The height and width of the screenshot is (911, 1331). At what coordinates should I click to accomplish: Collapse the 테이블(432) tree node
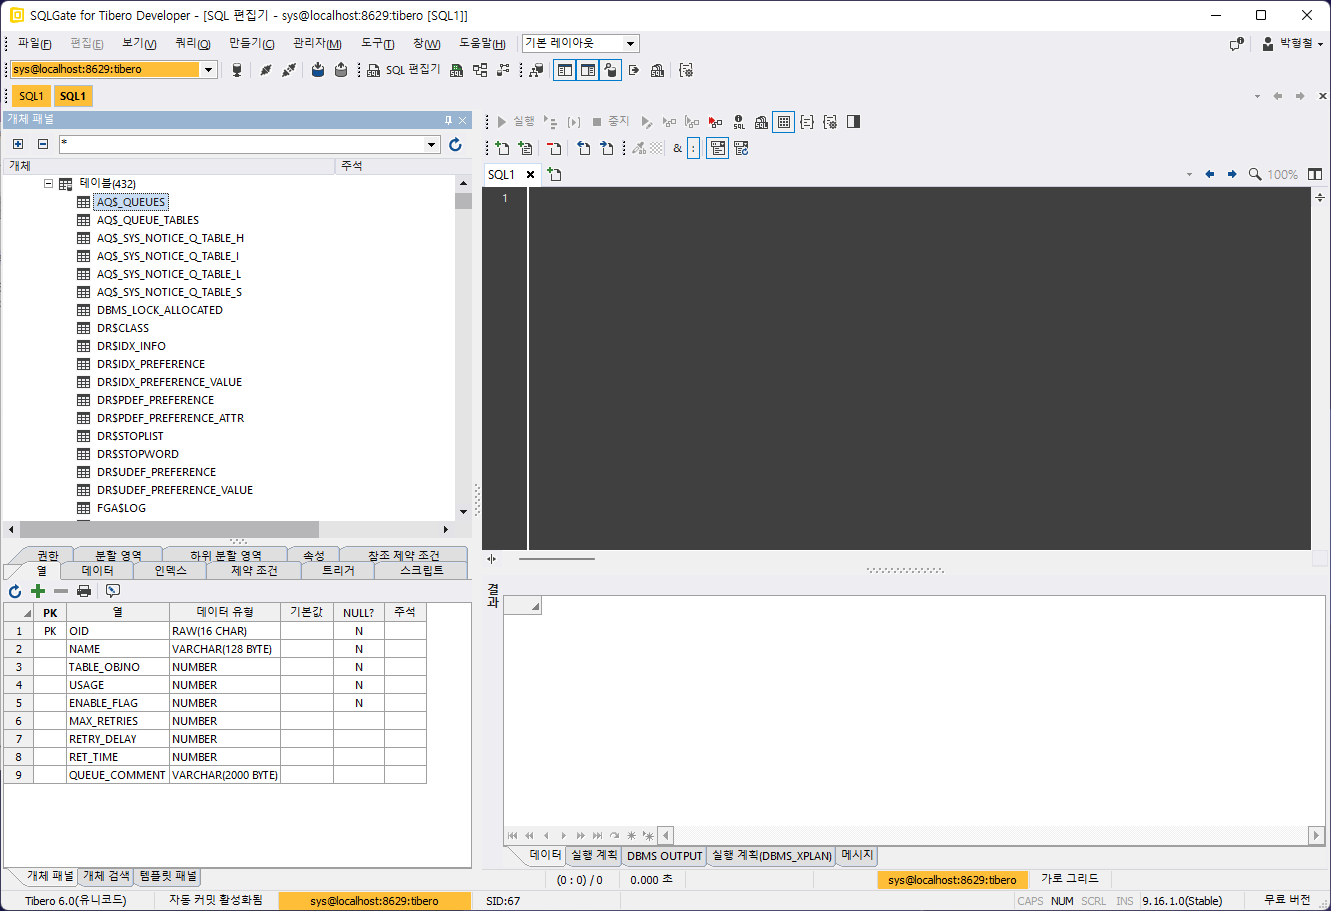point(47,184)
